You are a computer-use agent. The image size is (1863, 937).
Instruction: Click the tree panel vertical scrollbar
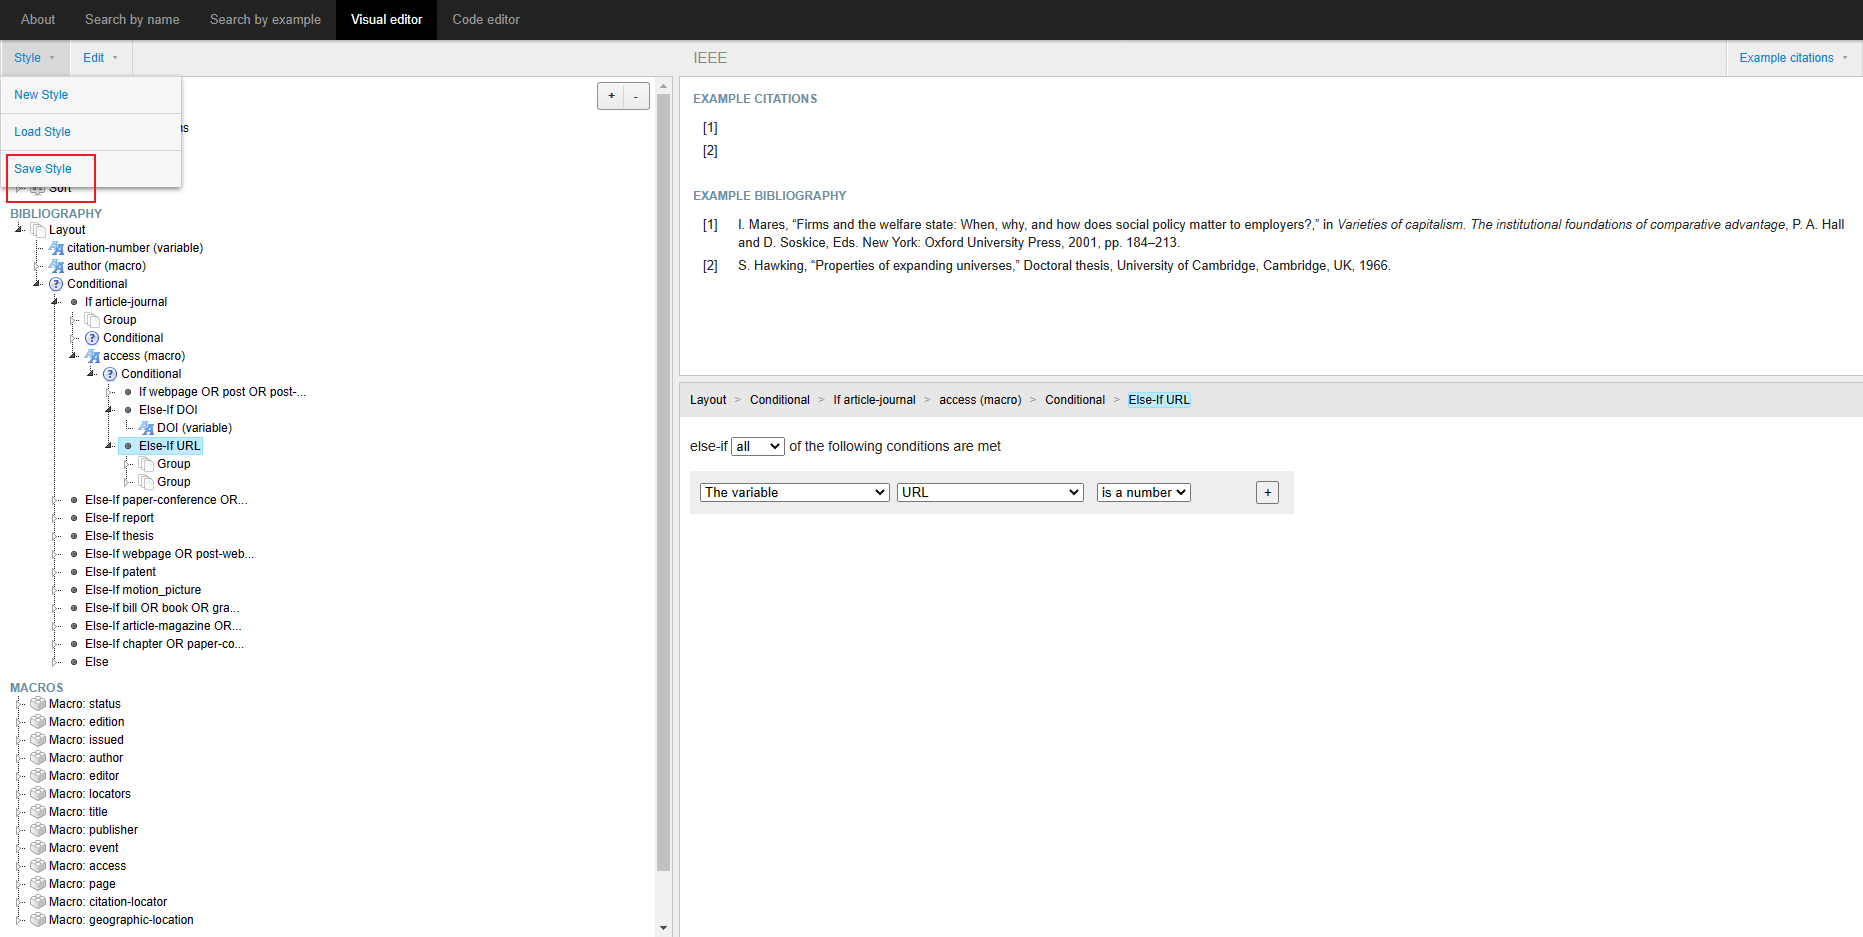pyautogui.click(x=663, y=482)
